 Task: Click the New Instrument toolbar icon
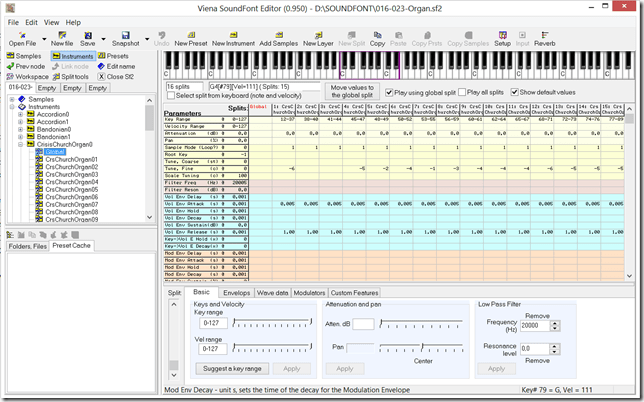pos(232,37)
